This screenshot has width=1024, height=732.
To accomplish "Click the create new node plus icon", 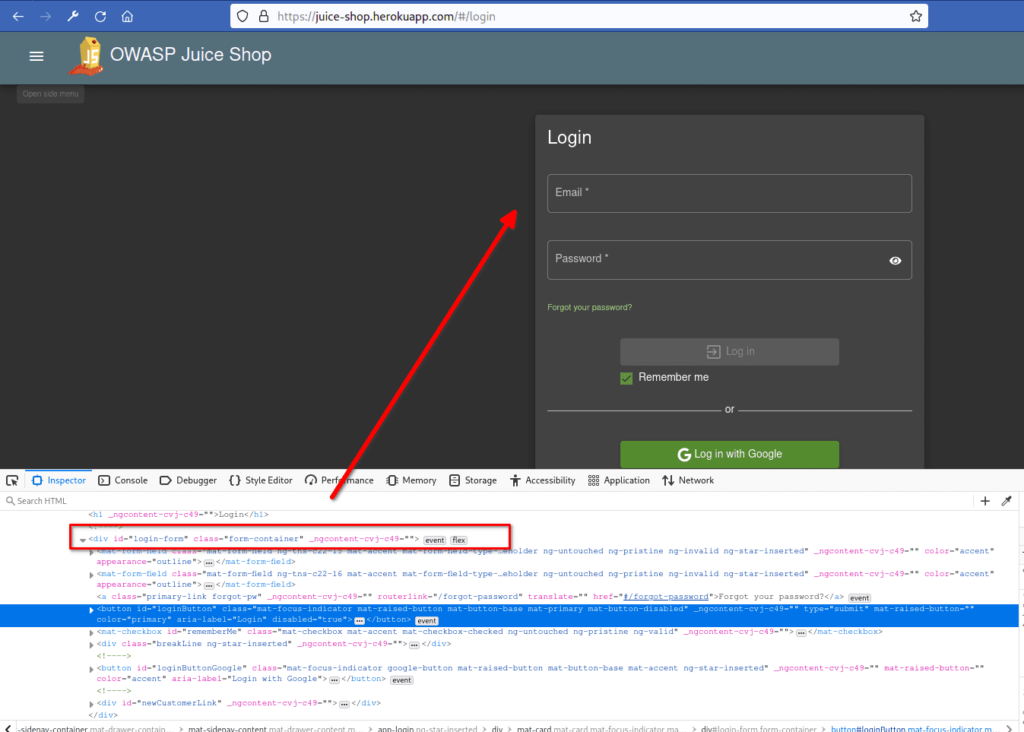I will [985, 500].
